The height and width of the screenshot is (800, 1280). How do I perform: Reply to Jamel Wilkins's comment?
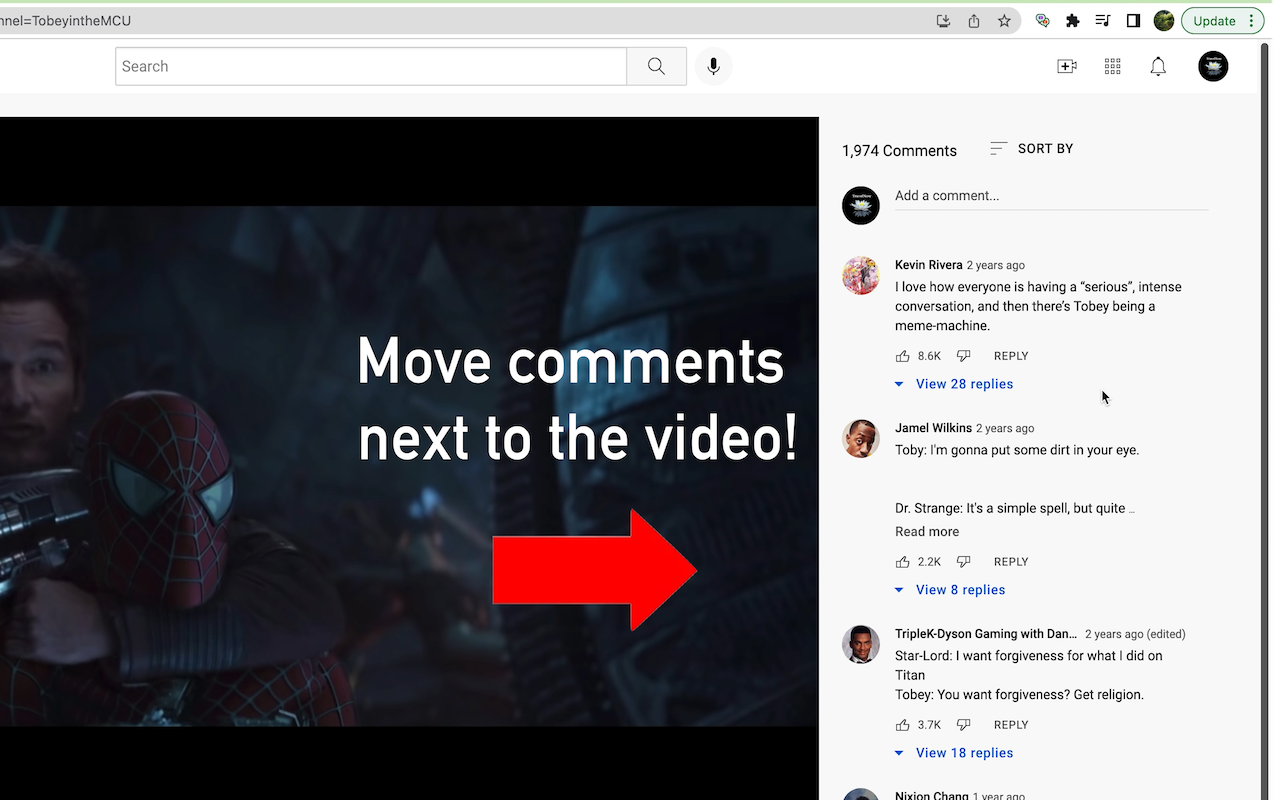click(x=1011, y=562)
